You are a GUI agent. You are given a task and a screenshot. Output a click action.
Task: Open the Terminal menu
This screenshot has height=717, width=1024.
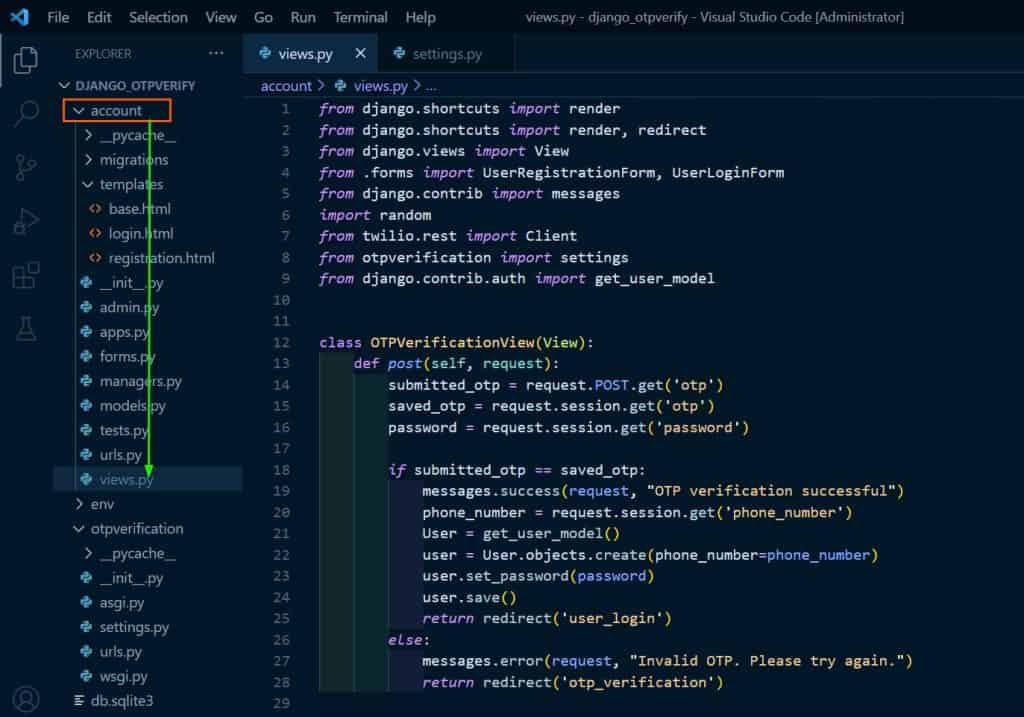(x=360, y=18)
